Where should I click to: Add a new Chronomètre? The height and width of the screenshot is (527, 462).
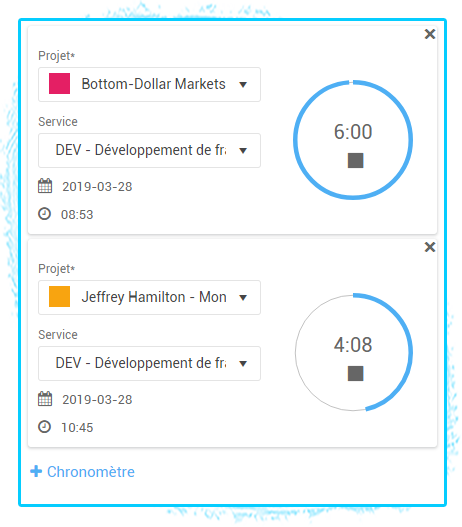pyautogui.click(x=82, y=472)
